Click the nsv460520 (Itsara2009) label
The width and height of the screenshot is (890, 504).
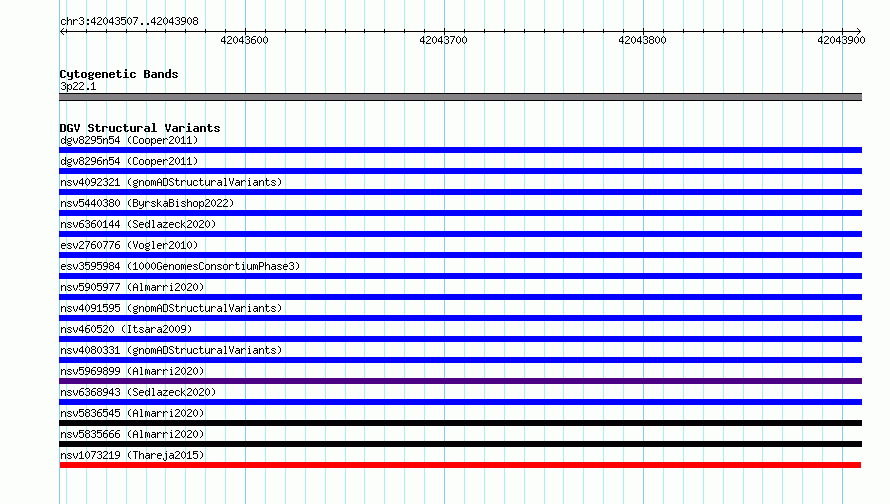click(x=126, y=329)
